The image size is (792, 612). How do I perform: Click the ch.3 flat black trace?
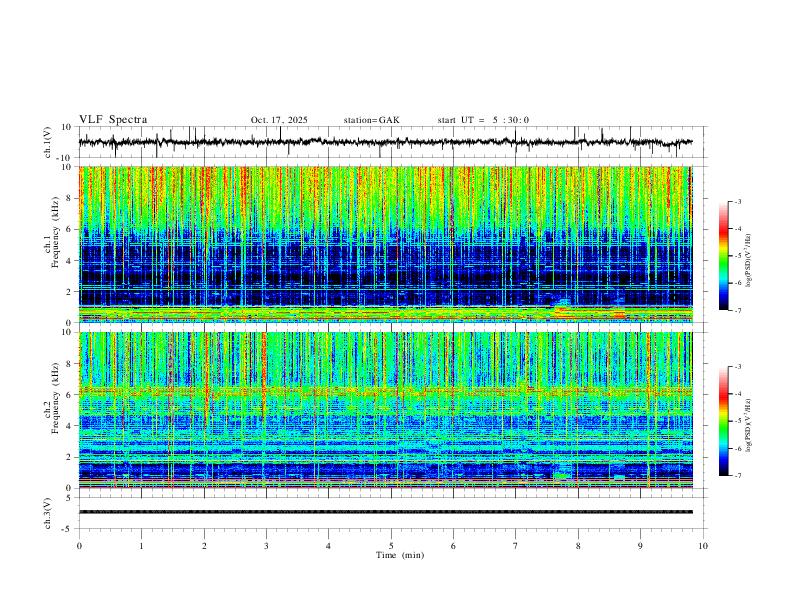(x=386, y=512)
